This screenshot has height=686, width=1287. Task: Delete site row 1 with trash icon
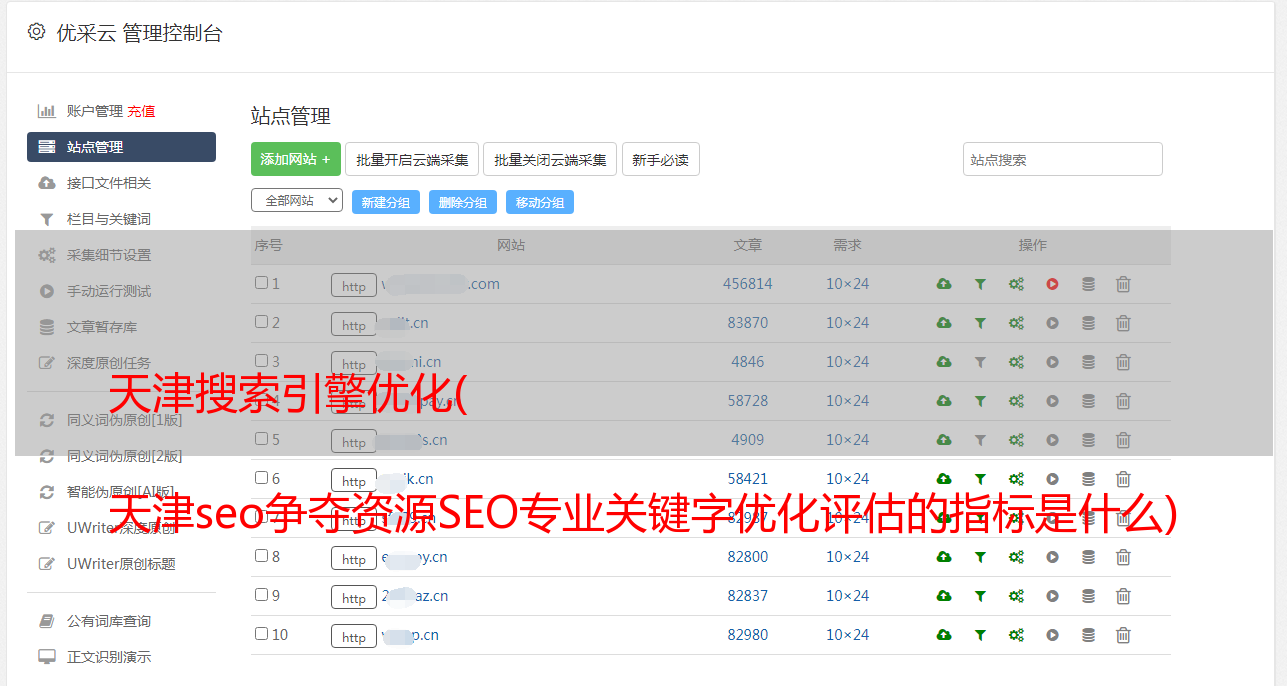[1123, 284]
